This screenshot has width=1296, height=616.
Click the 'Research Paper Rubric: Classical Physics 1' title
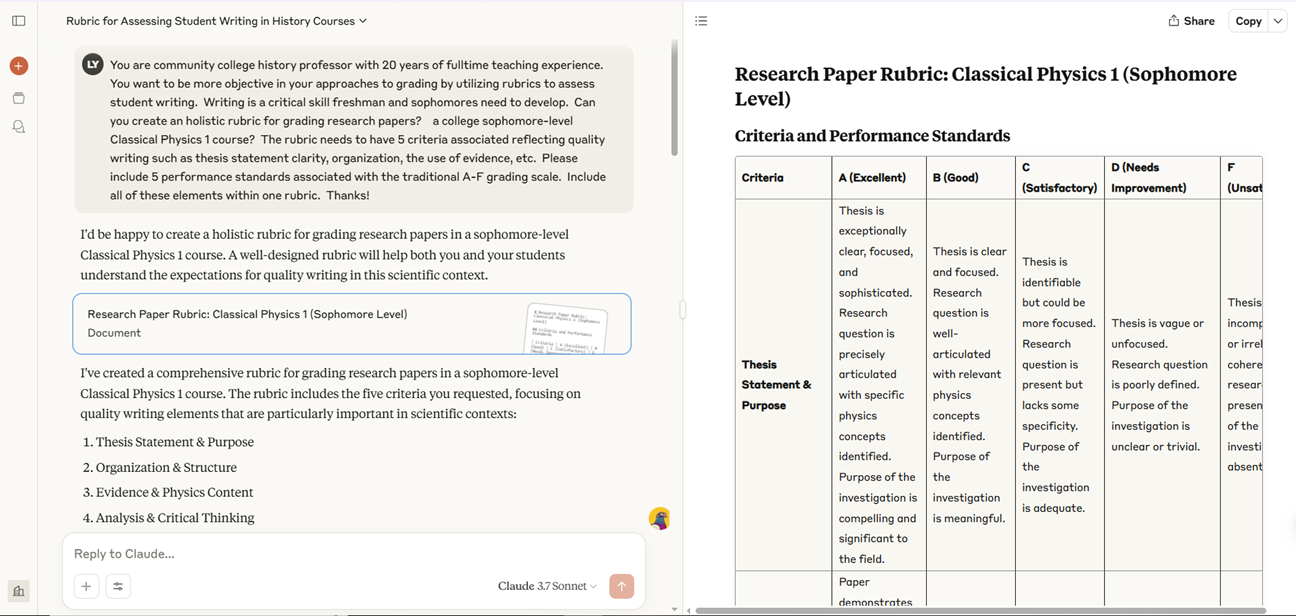pos(985,86)
